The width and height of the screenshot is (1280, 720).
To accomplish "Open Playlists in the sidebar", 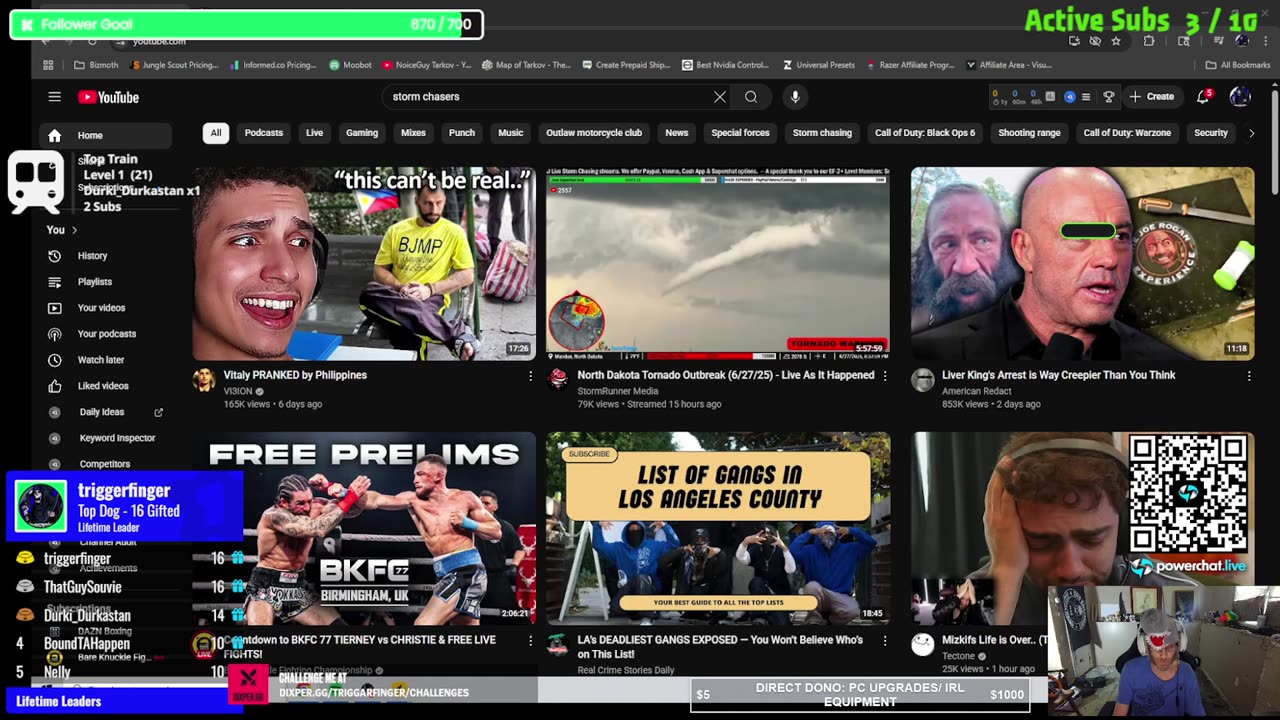I will coord(95,282).
